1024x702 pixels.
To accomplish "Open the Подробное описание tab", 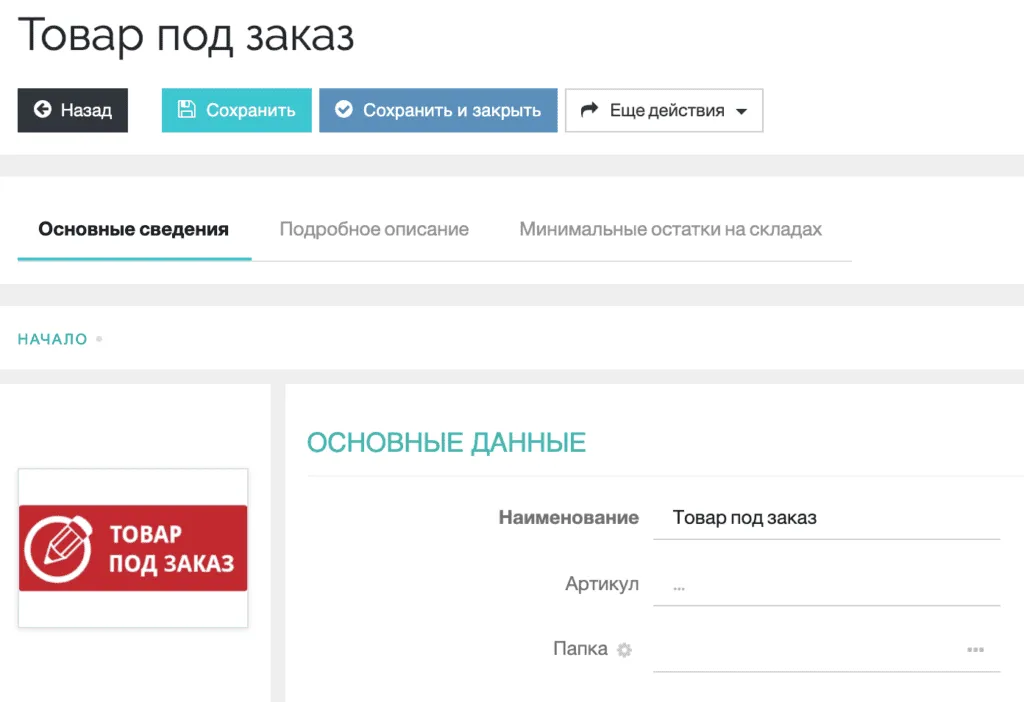I will point(374,229).
